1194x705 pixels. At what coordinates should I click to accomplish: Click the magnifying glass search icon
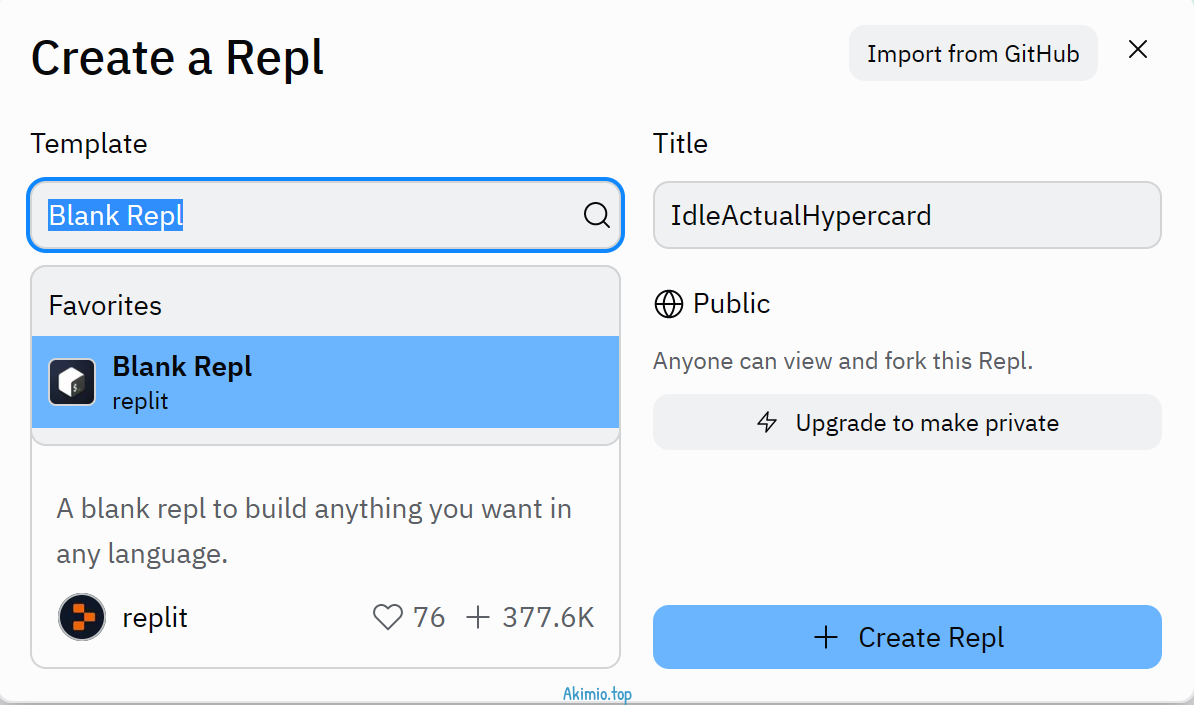(597, 215)
